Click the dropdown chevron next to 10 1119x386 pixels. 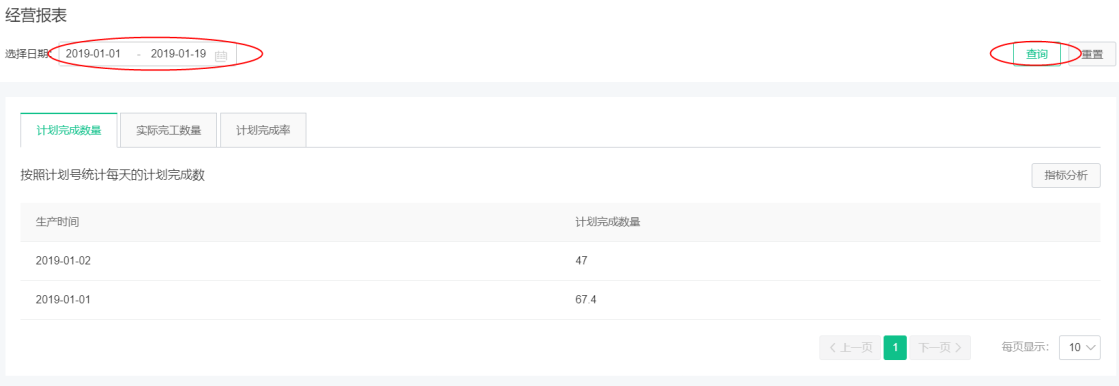tap(1091, 347)
